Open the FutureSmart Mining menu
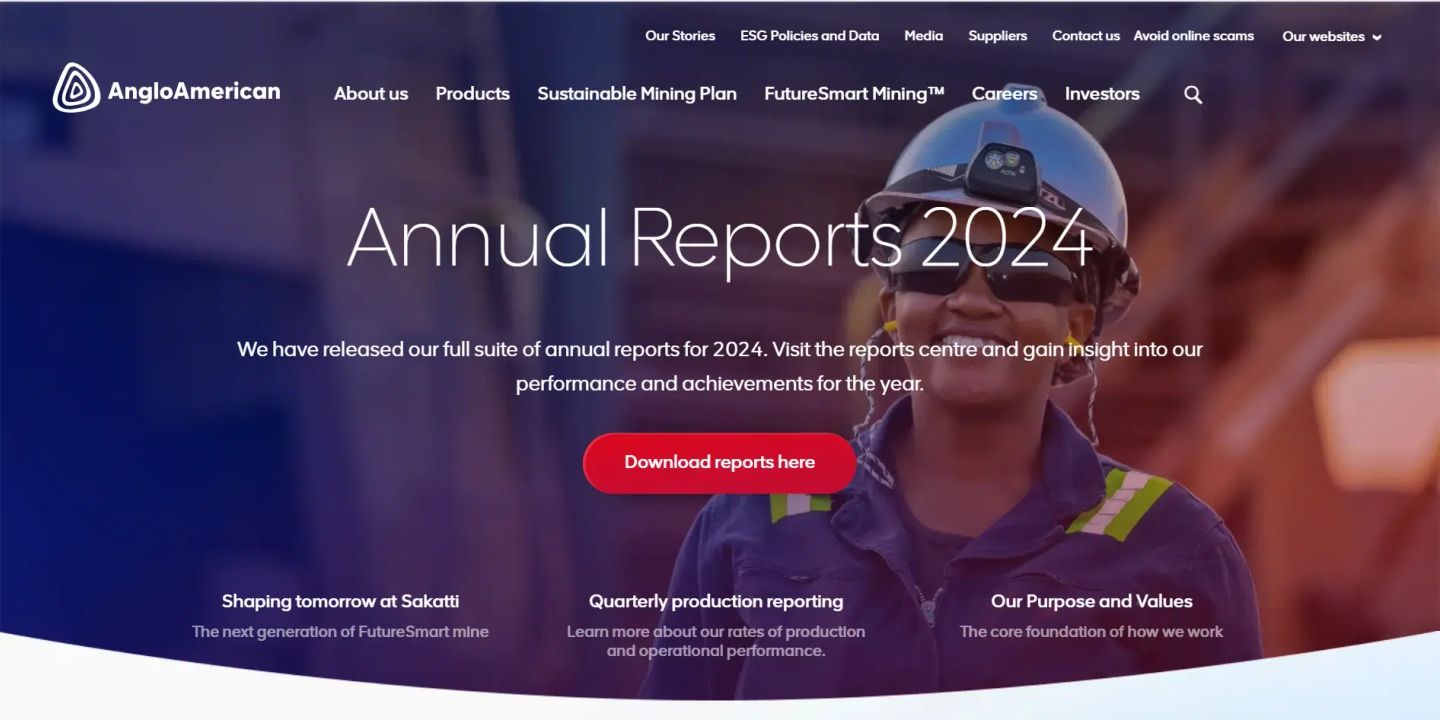The height and width of the screenshot is (720, 1440). [x=854, y=93]
